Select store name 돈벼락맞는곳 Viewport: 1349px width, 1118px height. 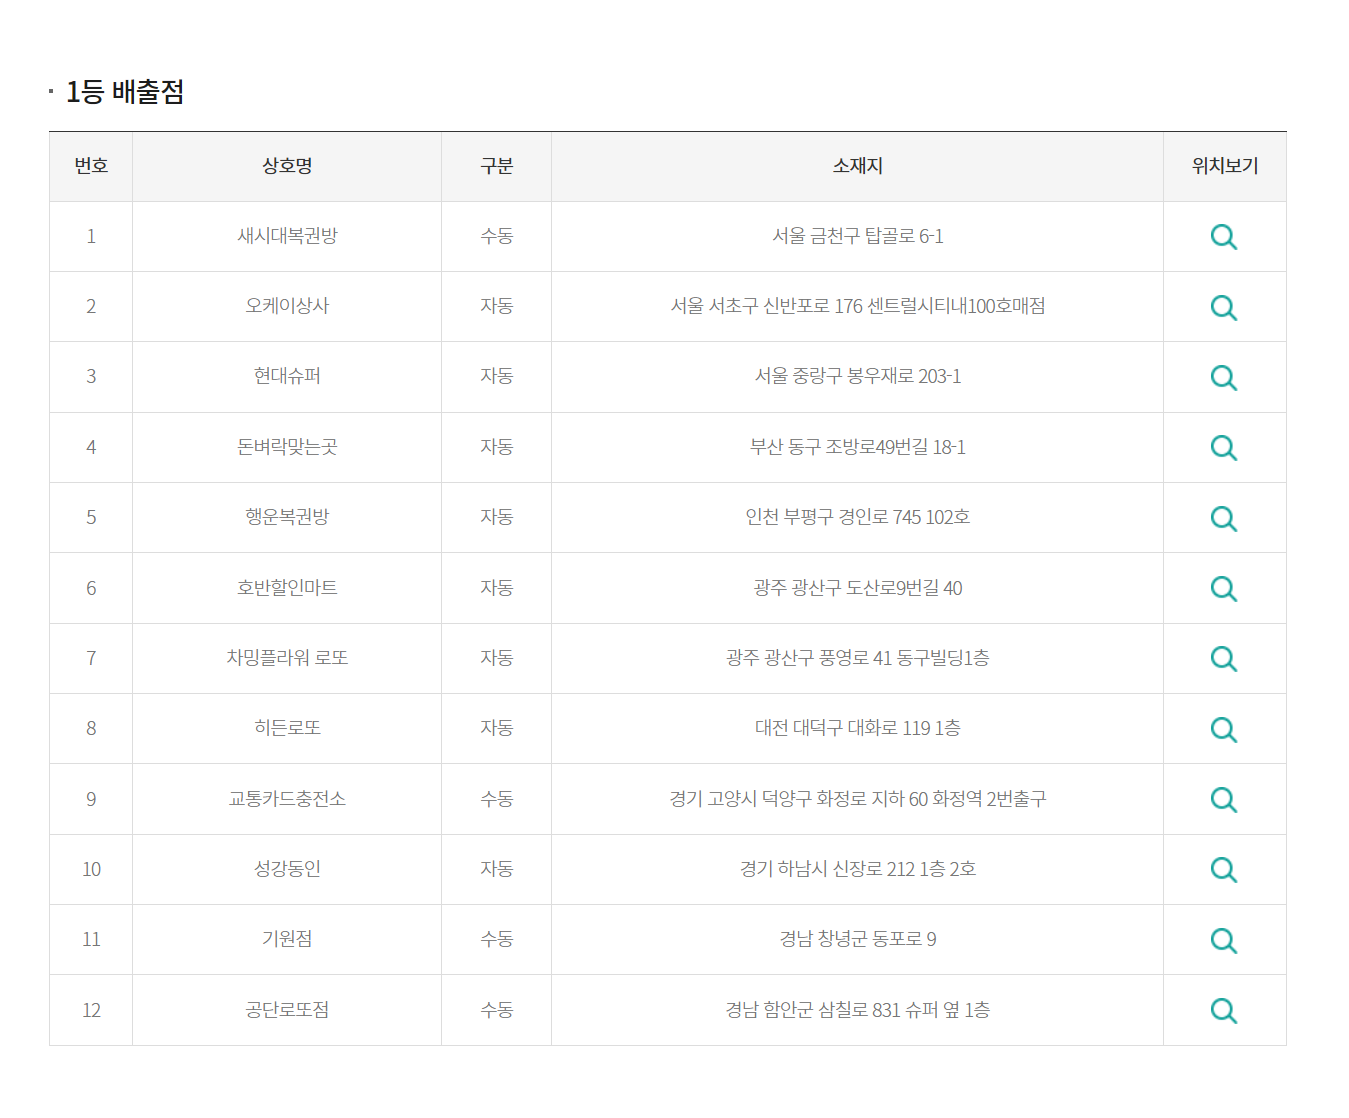287,447
